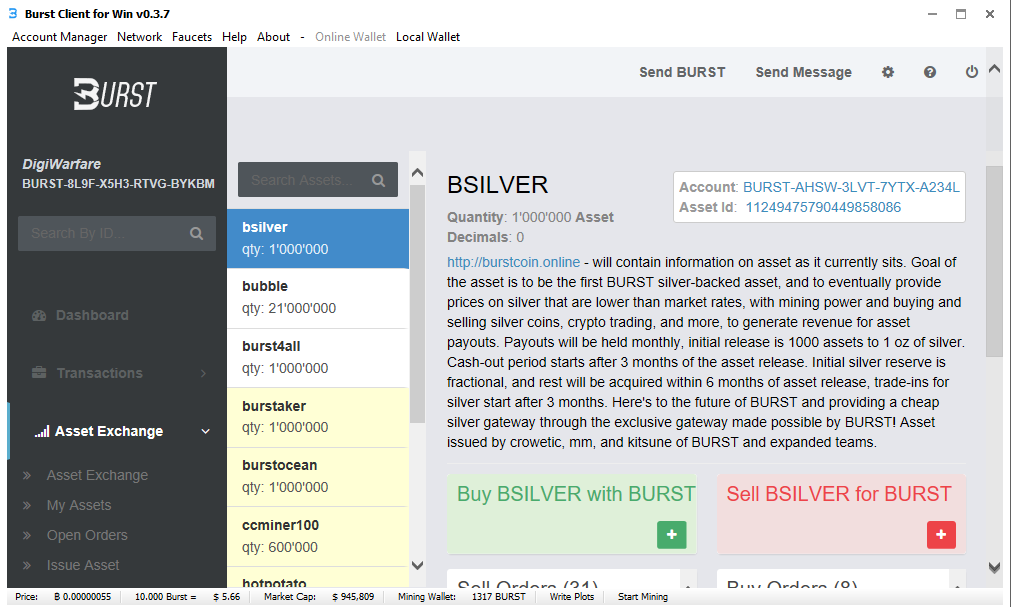The width and height of the screenshot is (1011, 607).
Task: Click the Dashboard gauge icon
Action: (39, 315)
